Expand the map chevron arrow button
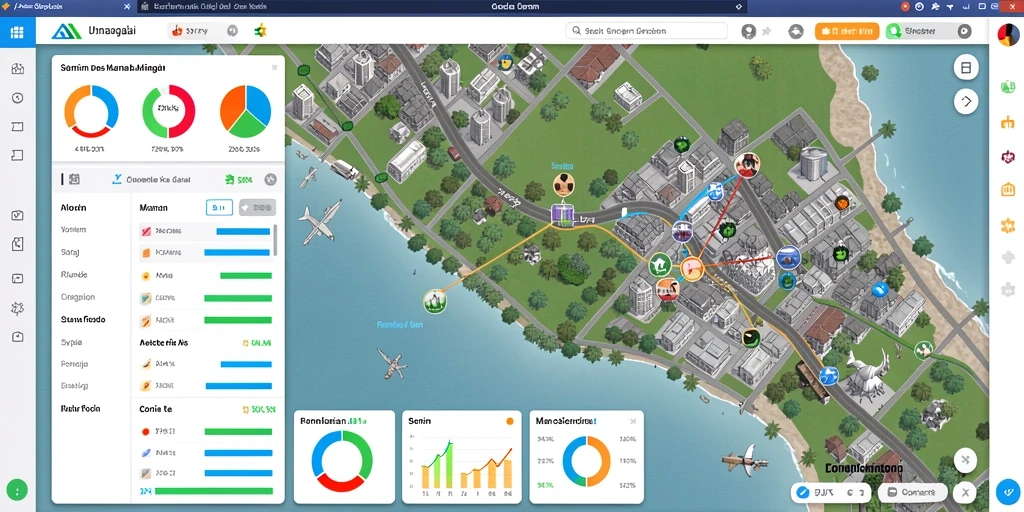1024x512 pixels. [966, 101]
